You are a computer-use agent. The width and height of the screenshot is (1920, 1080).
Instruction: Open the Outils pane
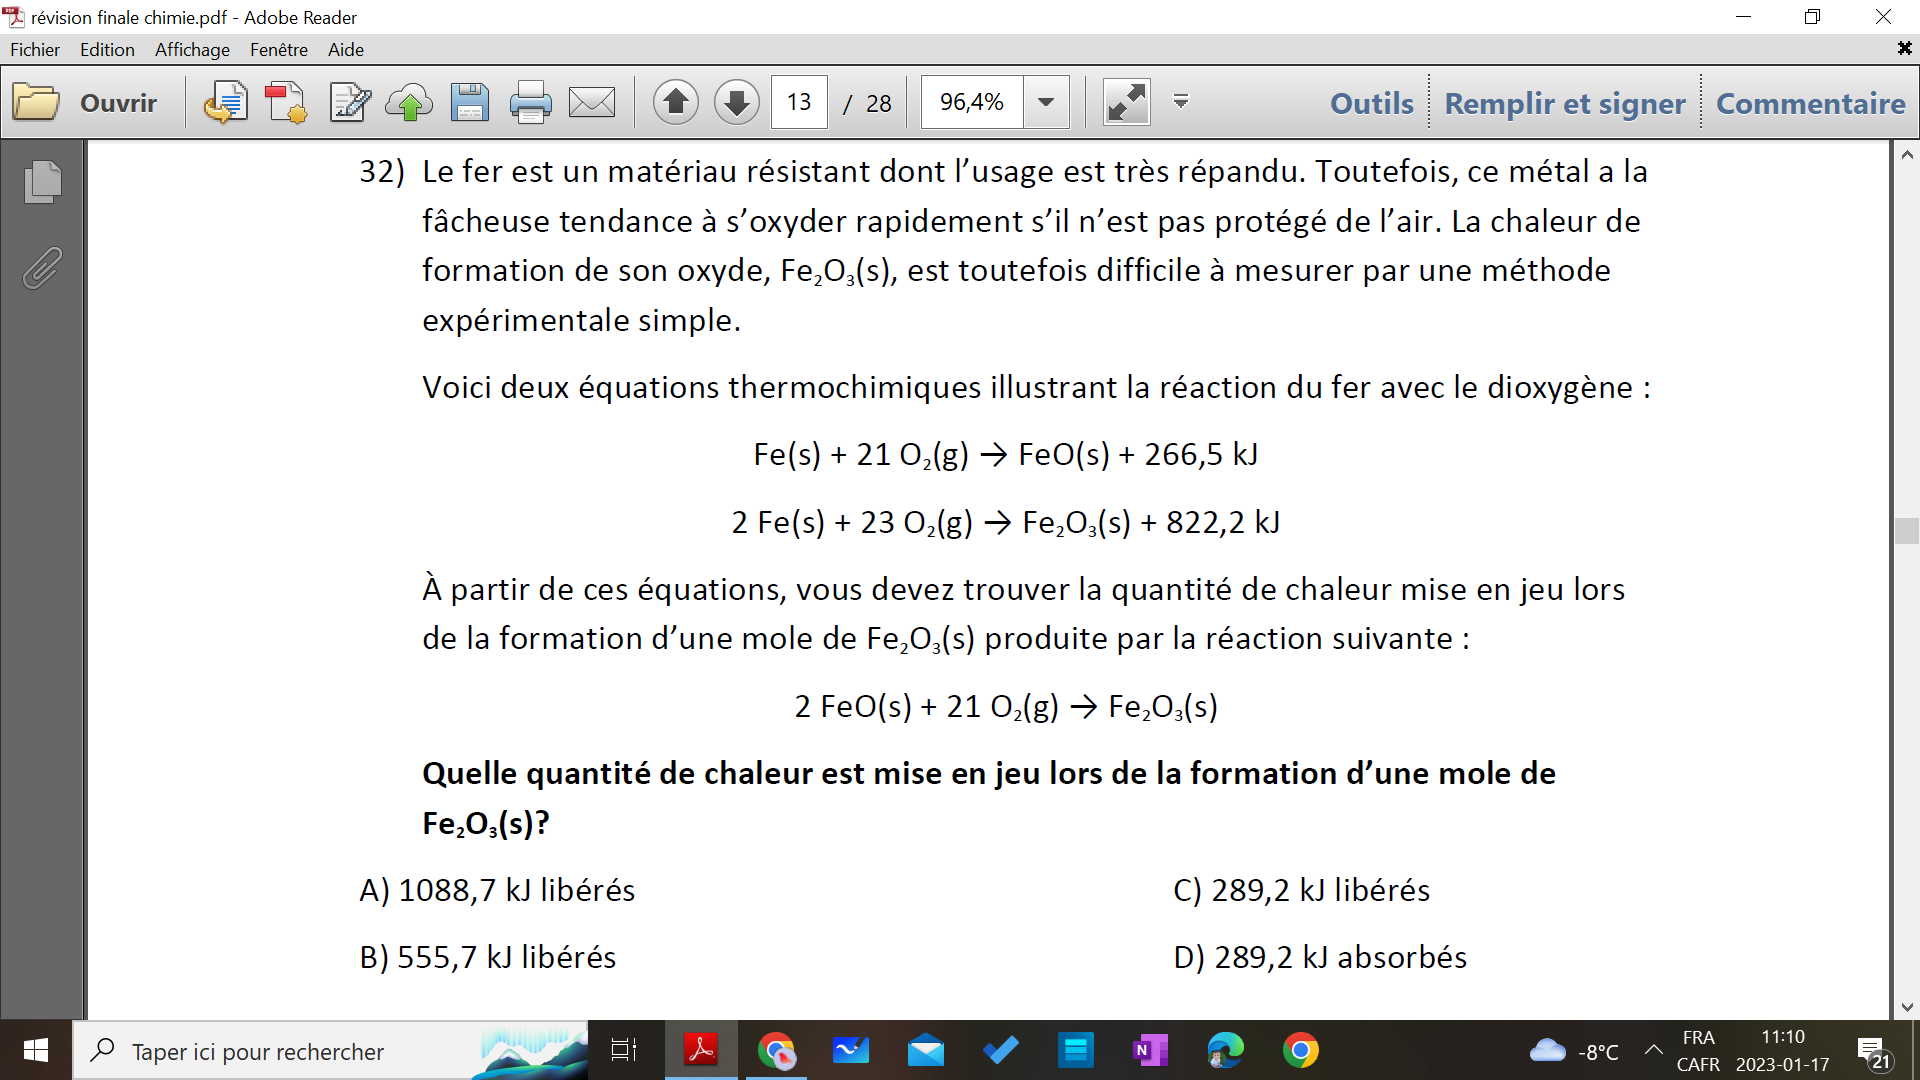coord(1370,103)
